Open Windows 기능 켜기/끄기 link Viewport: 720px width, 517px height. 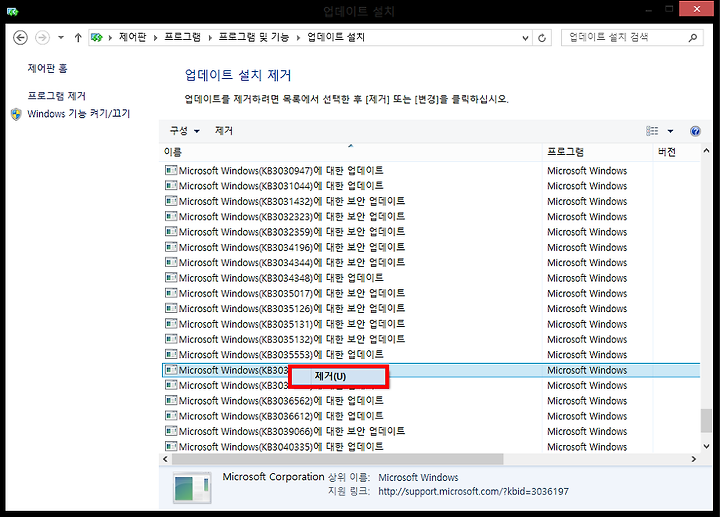coord(79,113)
